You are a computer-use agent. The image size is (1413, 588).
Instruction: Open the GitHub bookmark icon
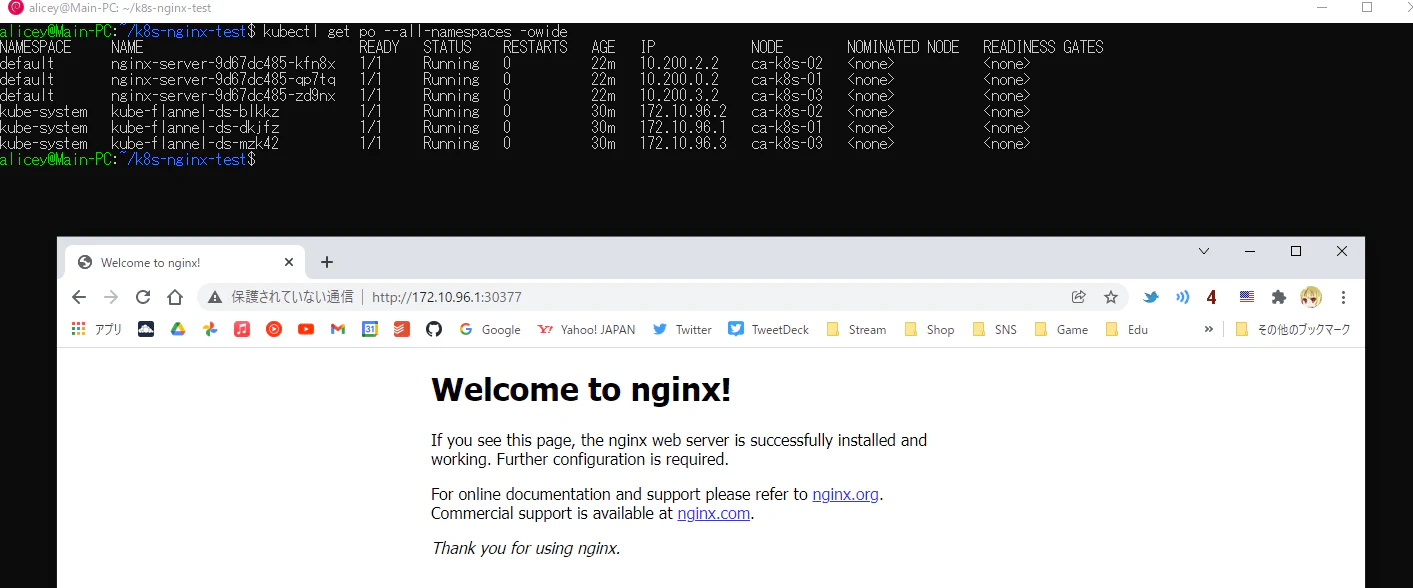tap(434, 329)
